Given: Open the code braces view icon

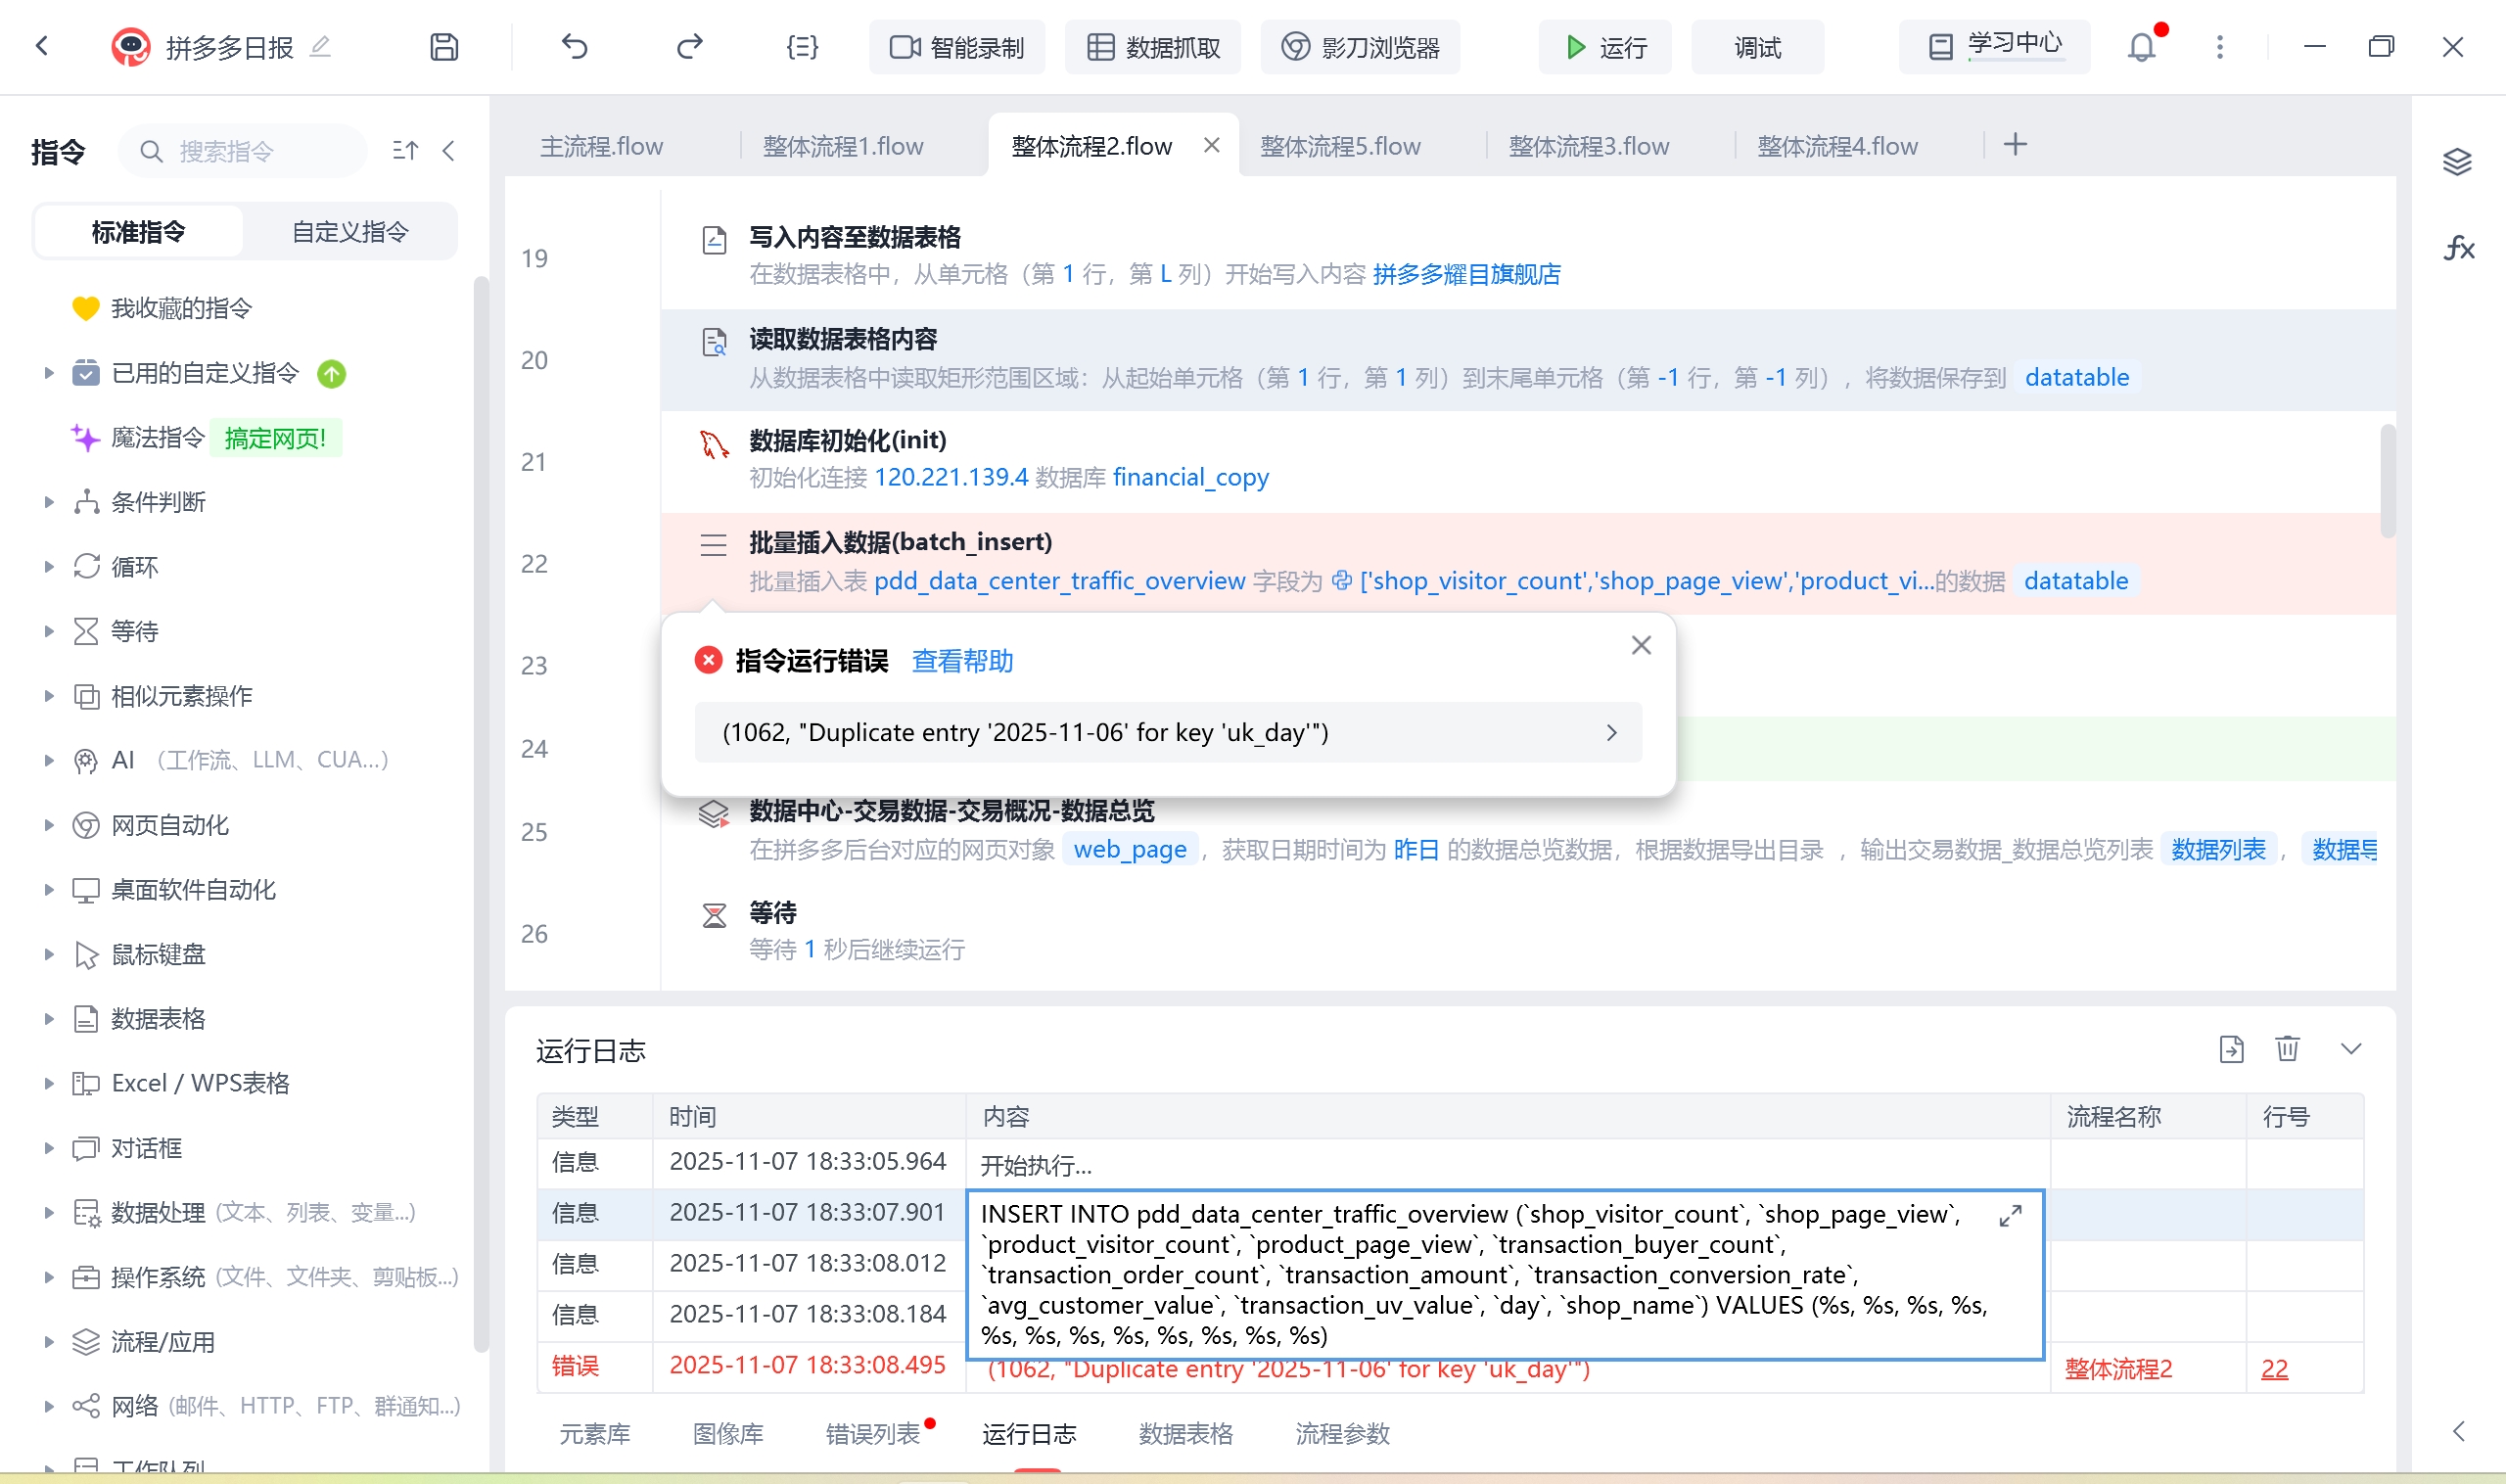Looking at the screenshot, I should coord(802,46).
